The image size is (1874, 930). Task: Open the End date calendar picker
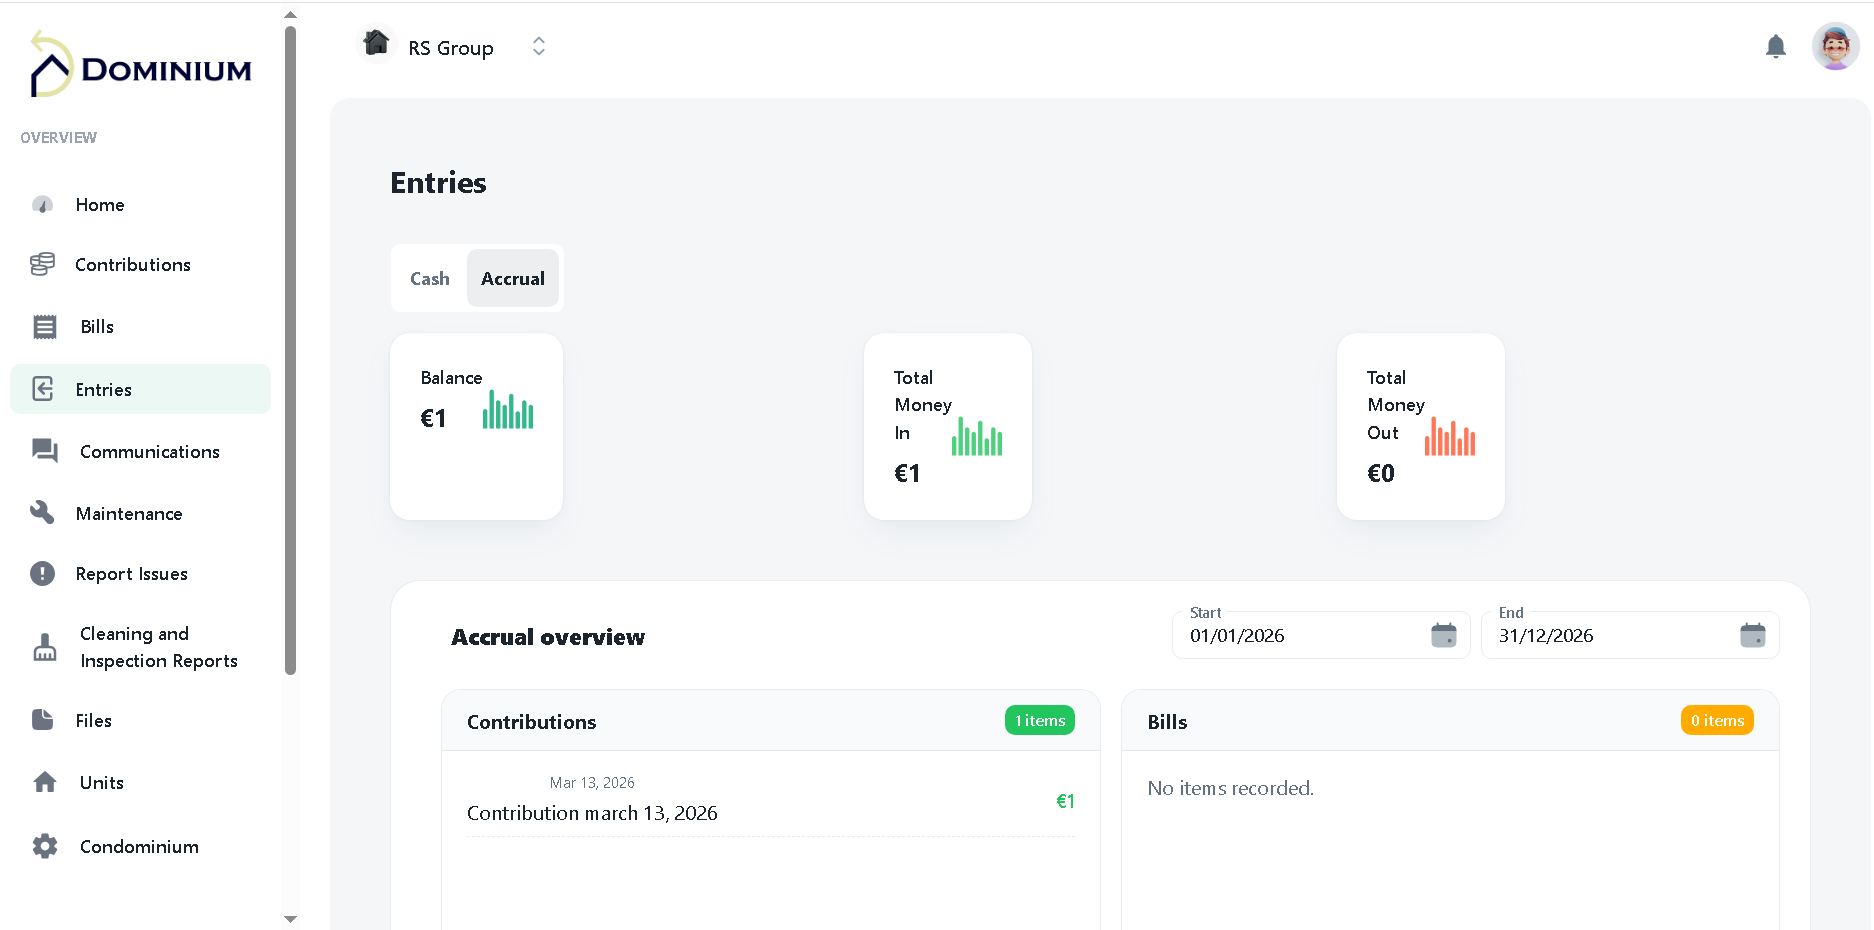pos(1753,635)
